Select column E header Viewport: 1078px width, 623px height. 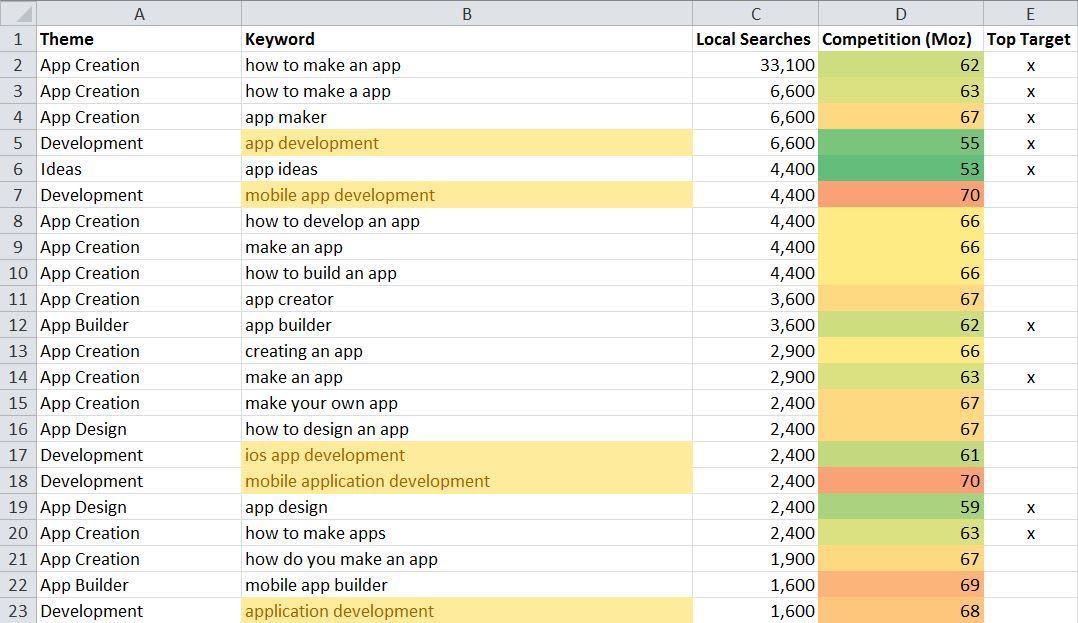(1031, 13)
